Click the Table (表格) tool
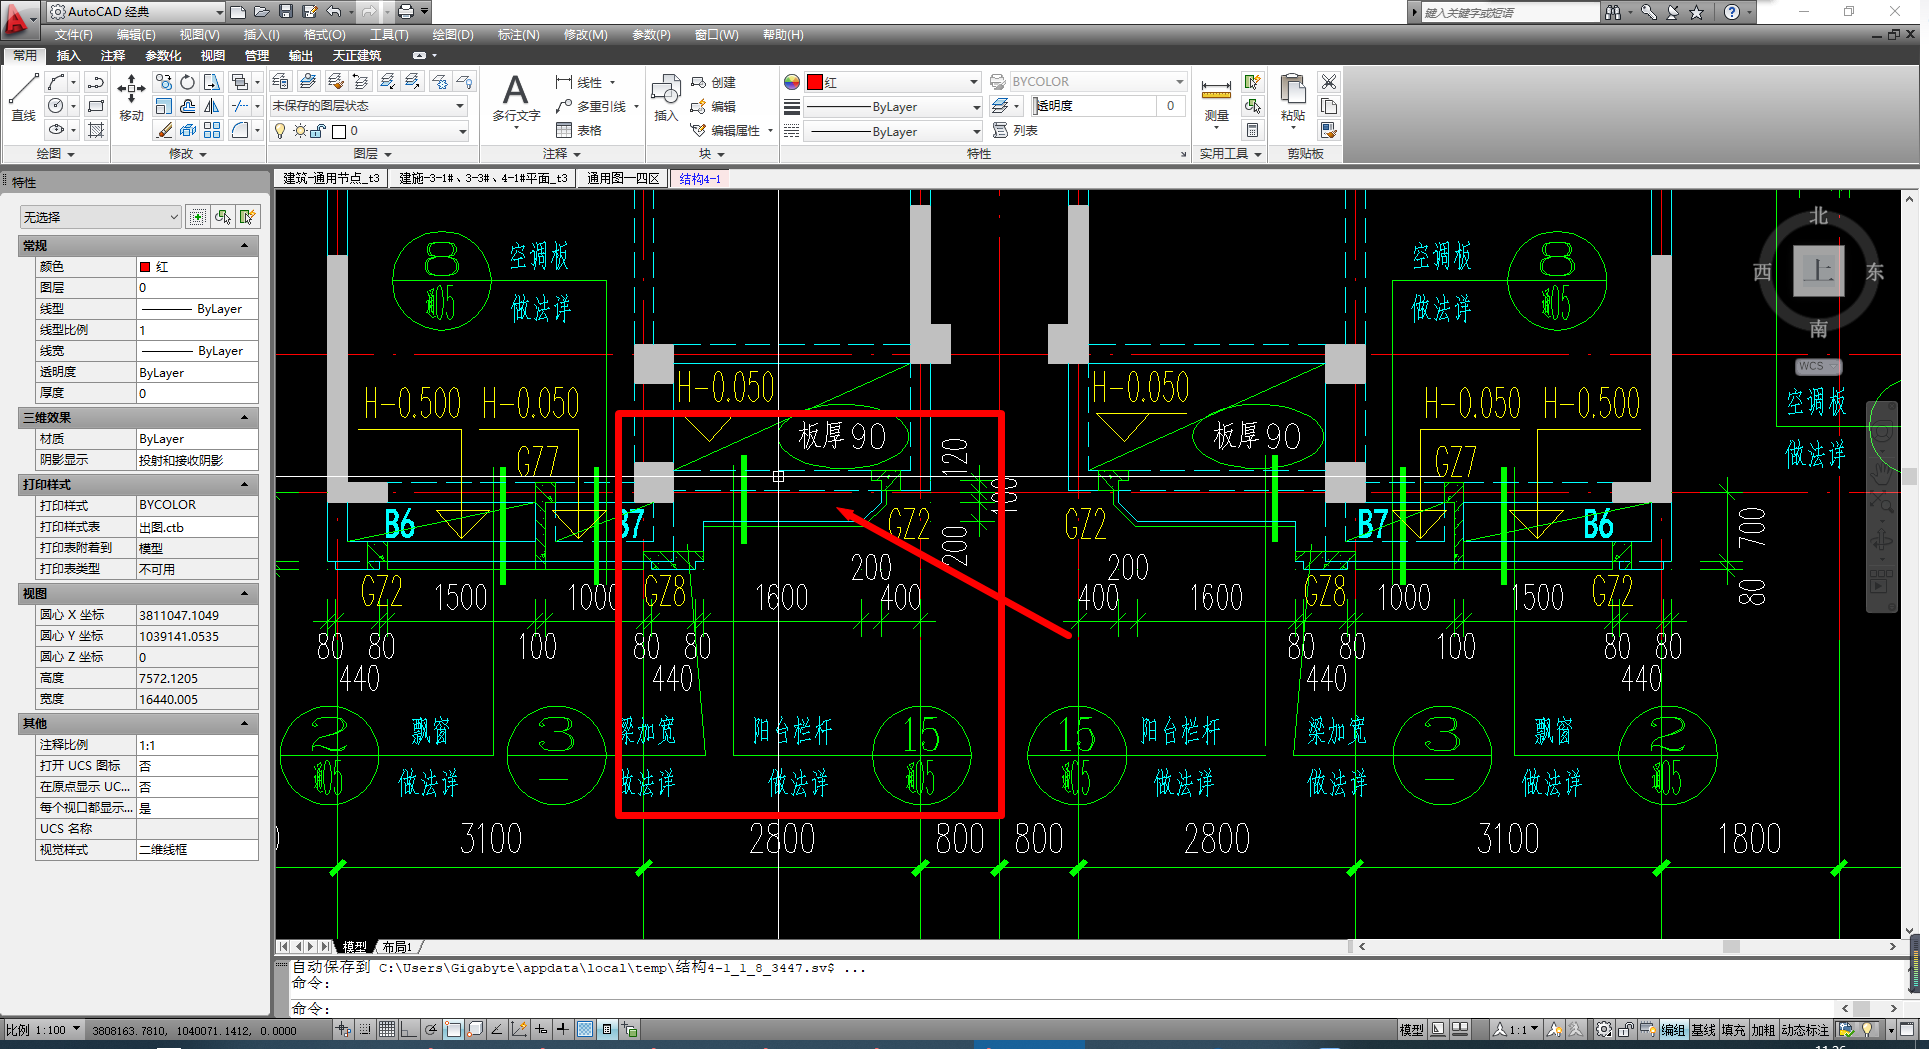This screenshot has height=1049, width=1929. tap(579, 130)
